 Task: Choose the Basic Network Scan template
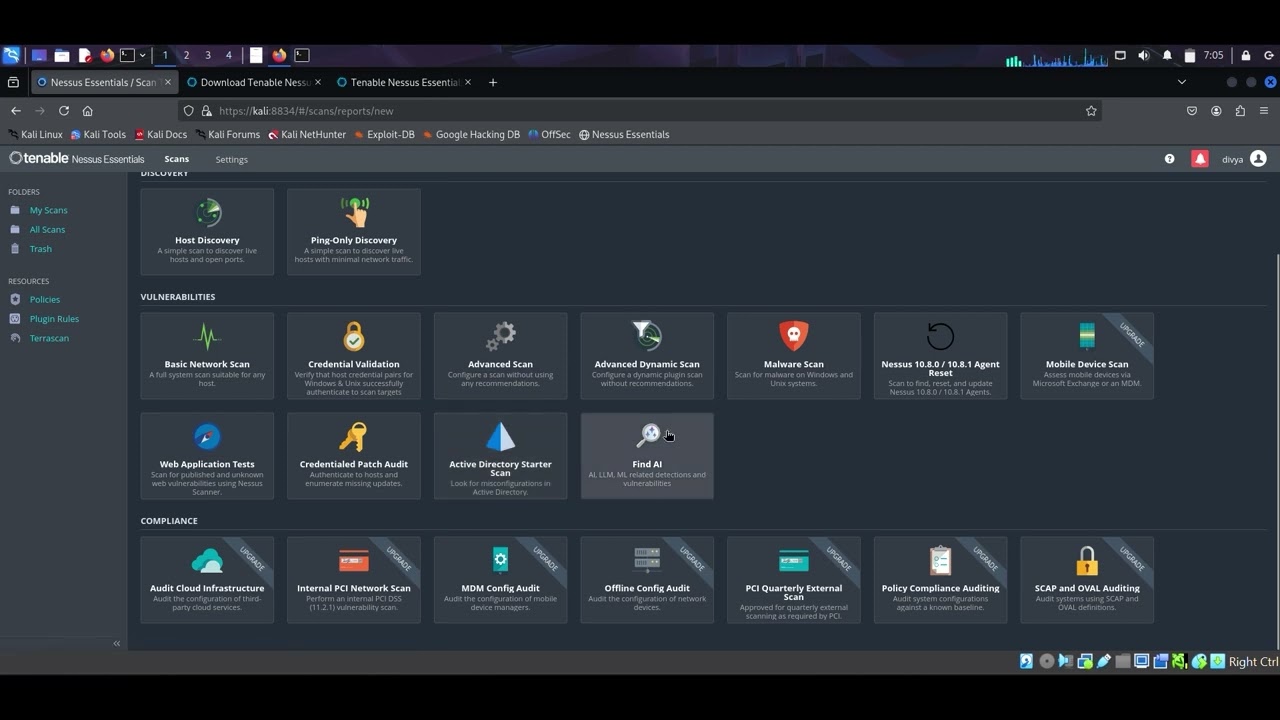[207, 356]
